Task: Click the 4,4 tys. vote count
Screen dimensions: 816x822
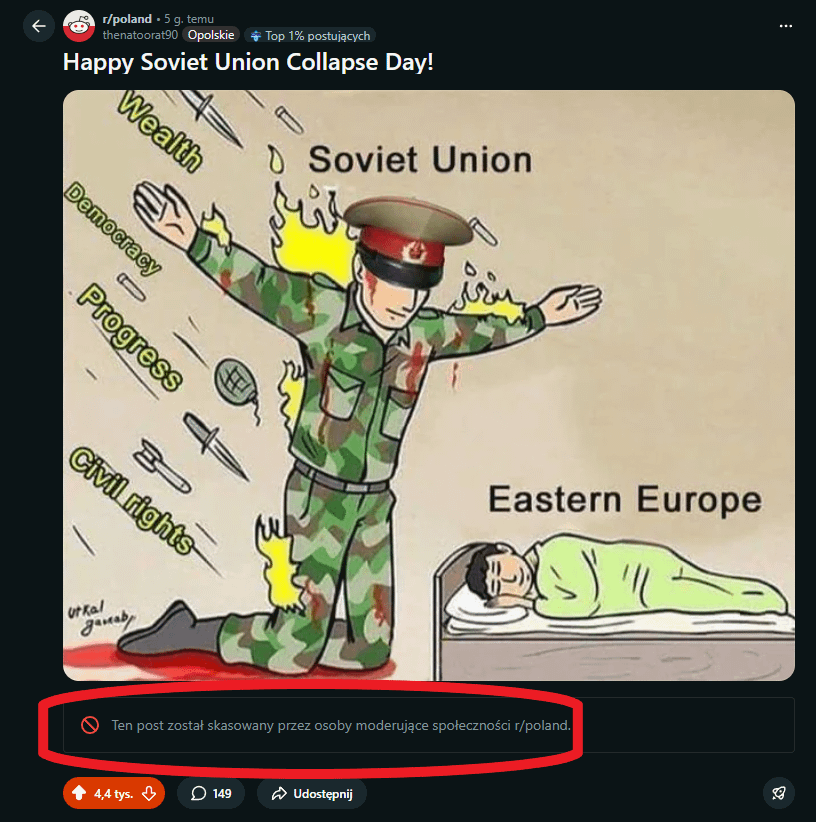Action: pos(113,794)
